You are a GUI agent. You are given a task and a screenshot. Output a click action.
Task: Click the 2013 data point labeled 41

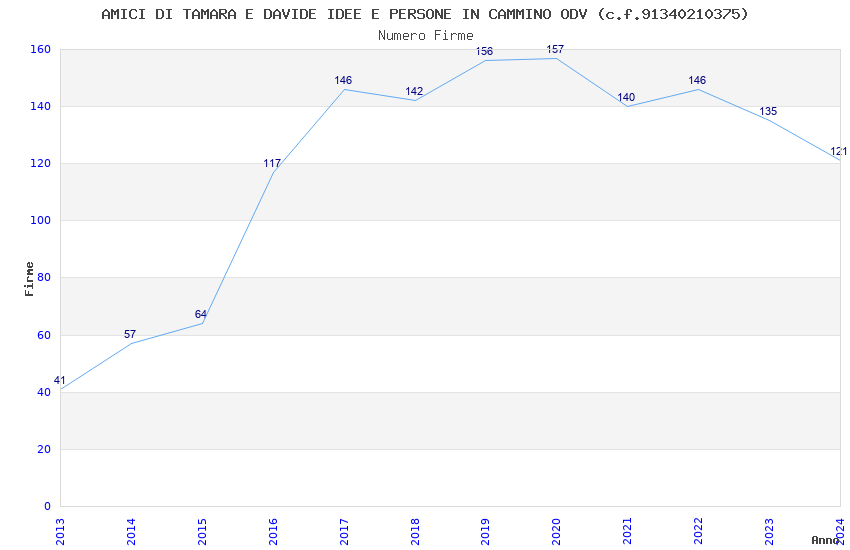point(60,380)
